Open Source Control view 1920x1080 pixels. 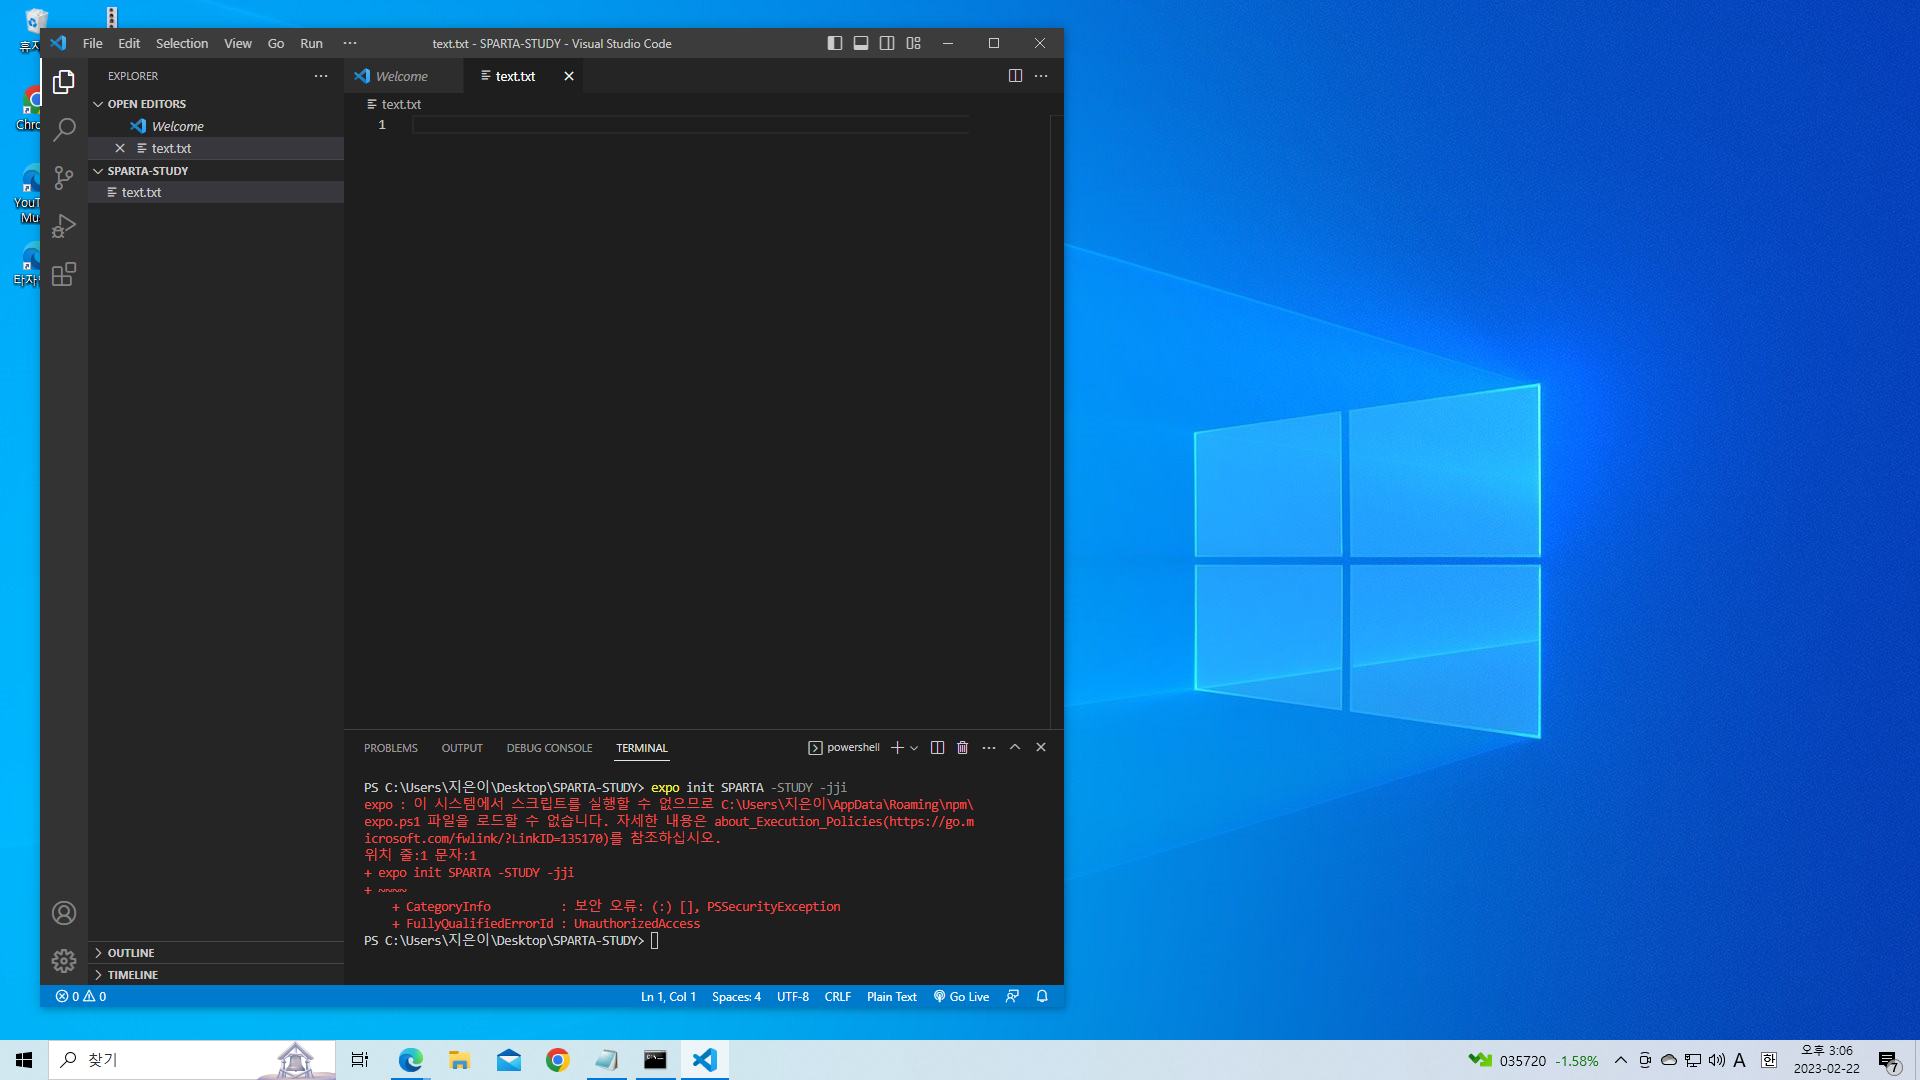click(x=64, y=178)
